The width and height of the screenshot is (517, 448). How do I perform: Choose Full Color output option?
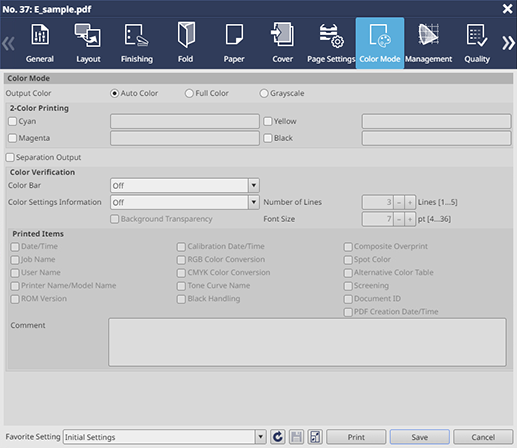(x=189, y=93)
